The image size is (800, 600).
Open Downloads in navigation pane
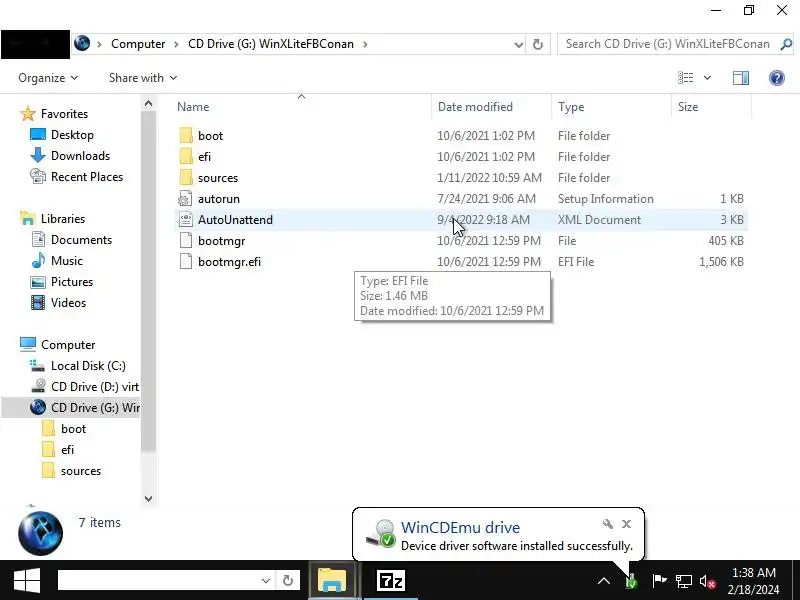point(80,156)
